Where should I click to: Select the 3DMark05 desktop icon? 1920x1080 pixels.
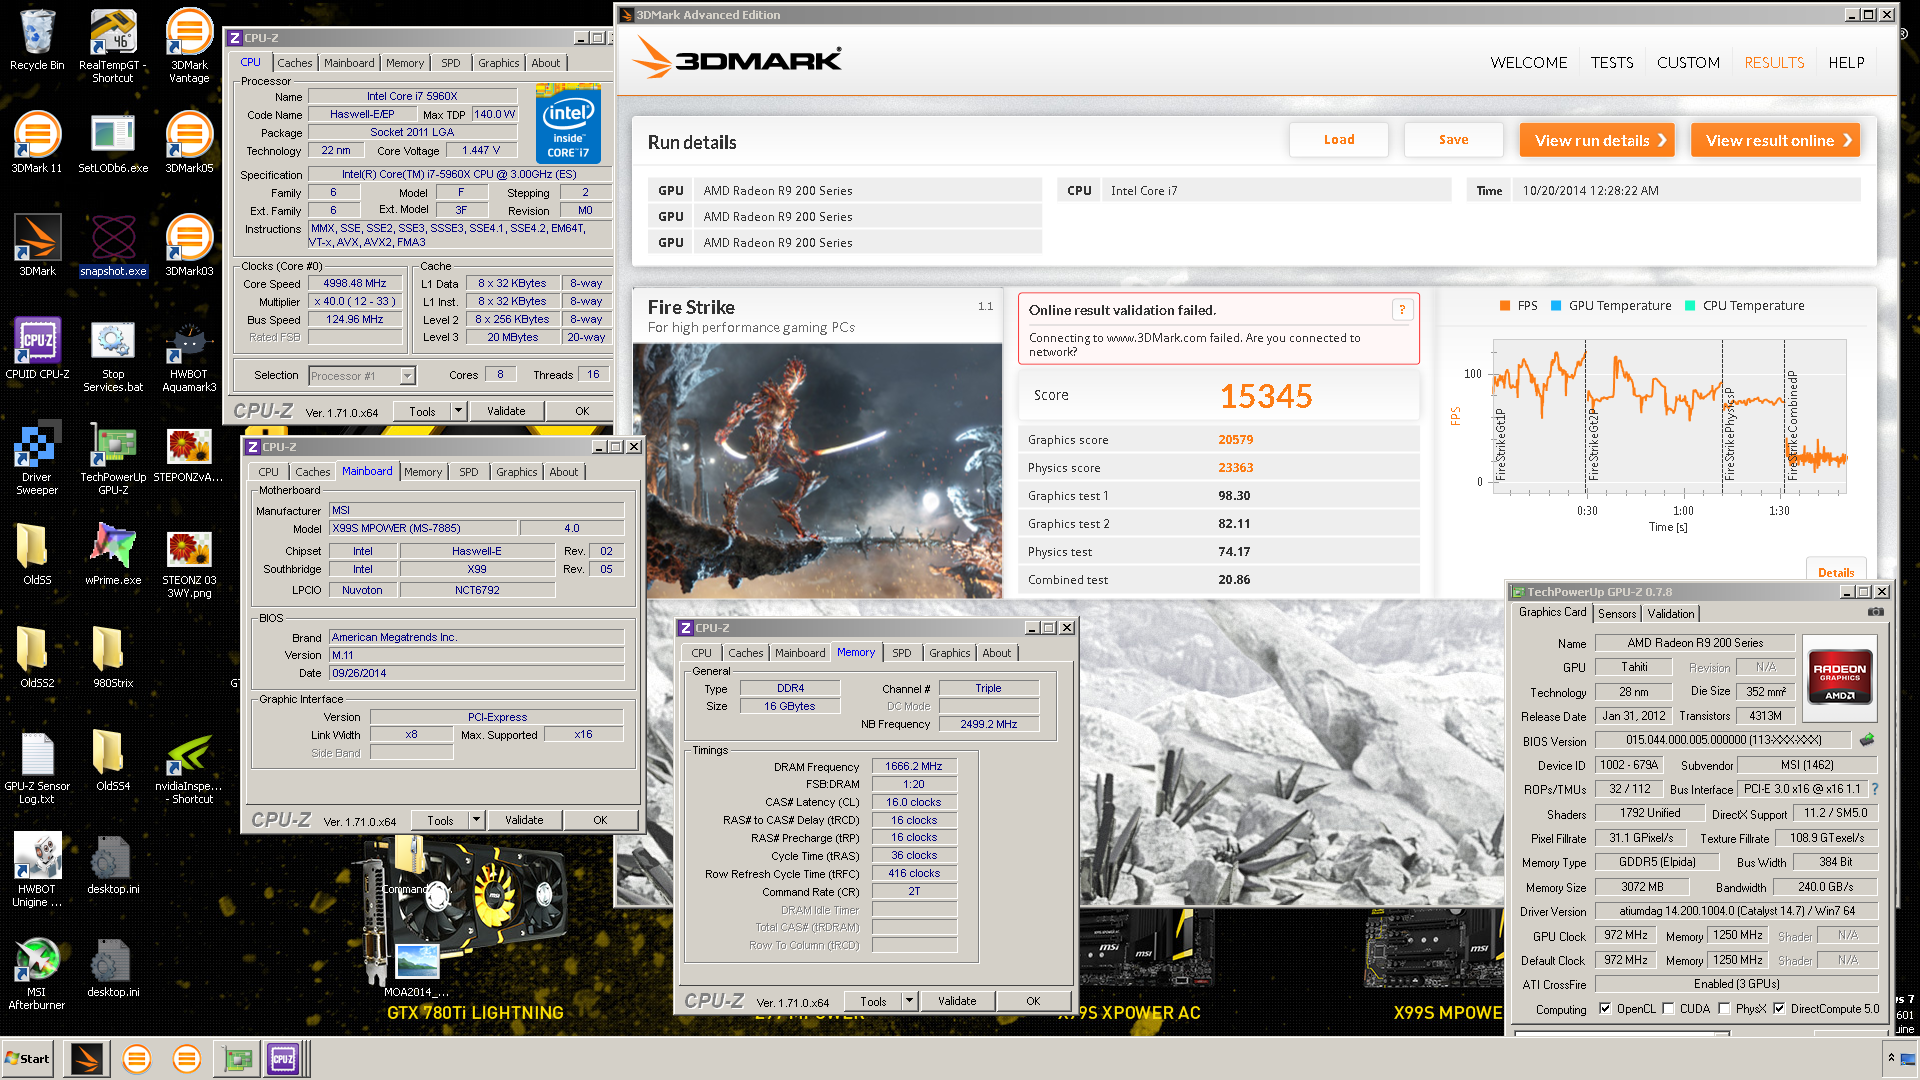coord(189,142)
